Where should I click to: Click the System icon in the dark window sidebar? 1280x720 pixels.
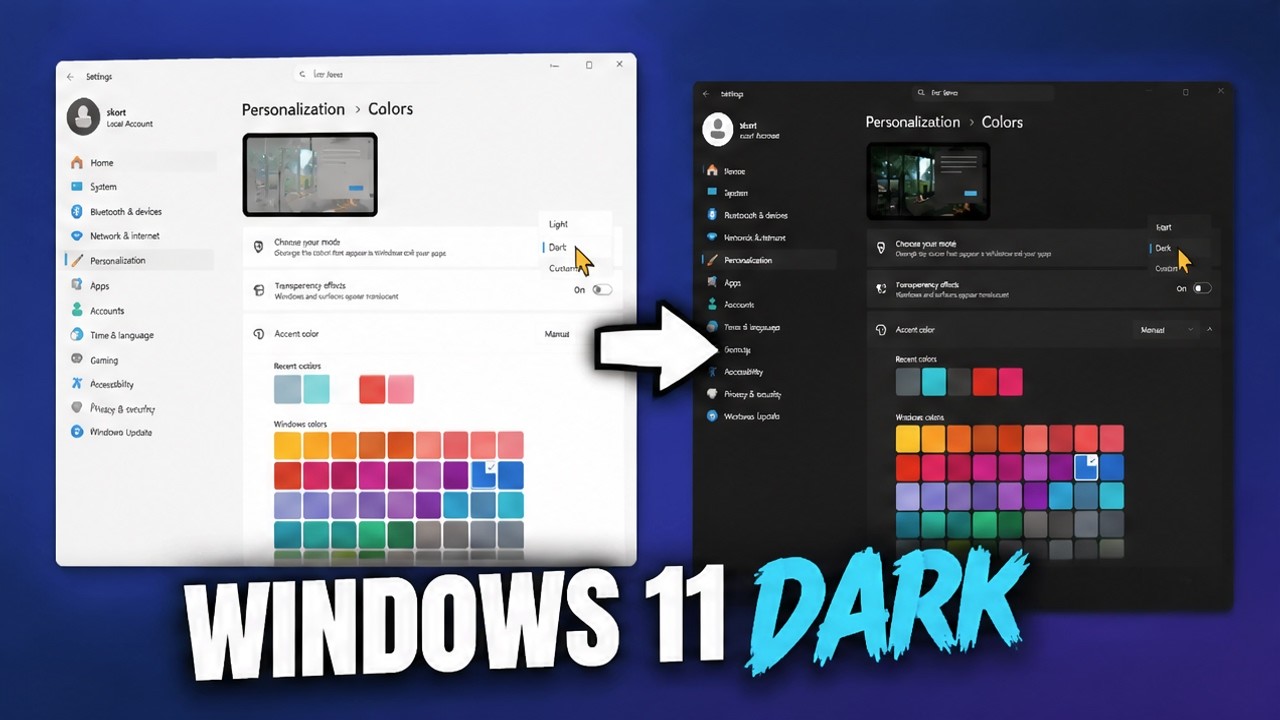point(712,193)
